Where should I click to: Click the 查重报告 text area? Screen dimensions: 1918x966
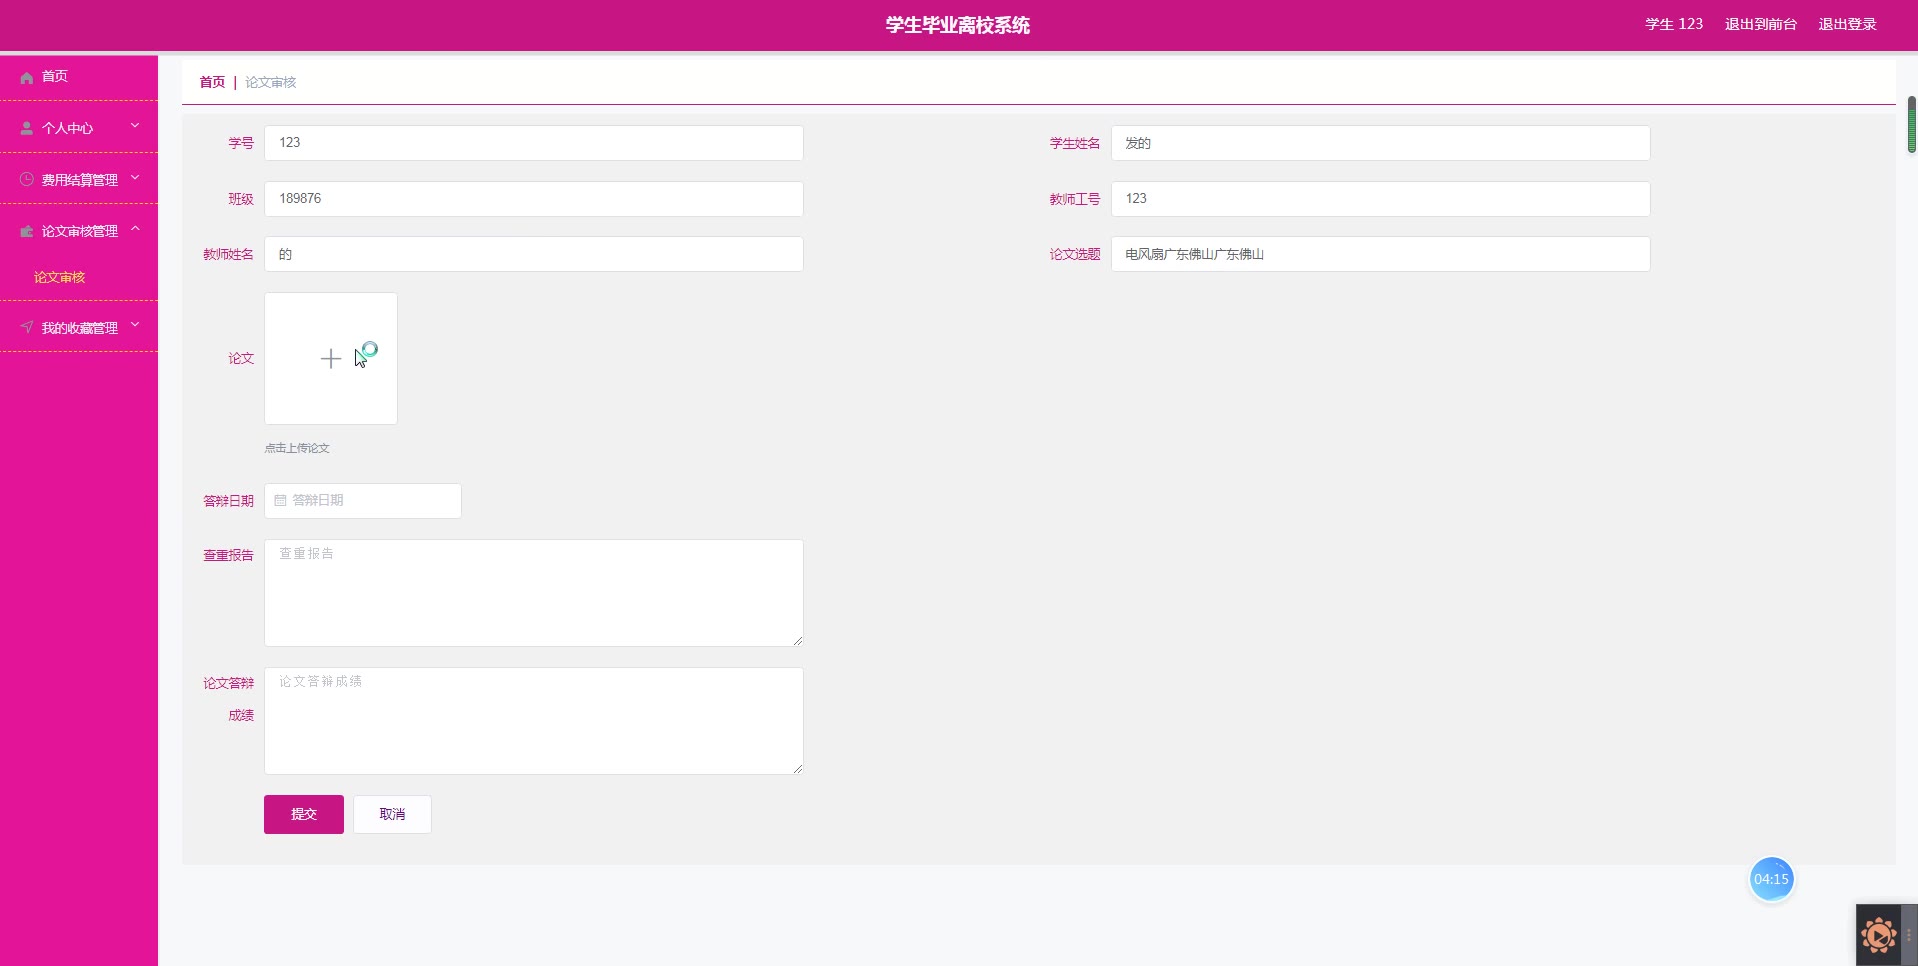[x=534, y=593]
